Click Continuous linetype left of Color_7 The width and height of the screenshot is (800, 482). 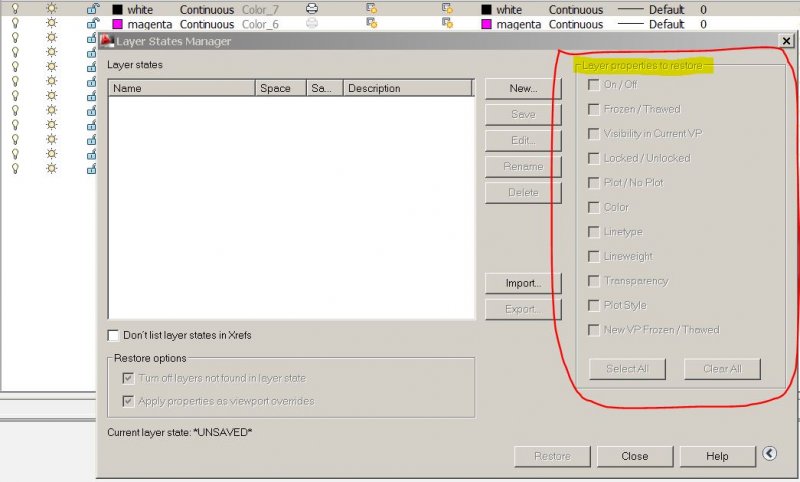point(207,10)
